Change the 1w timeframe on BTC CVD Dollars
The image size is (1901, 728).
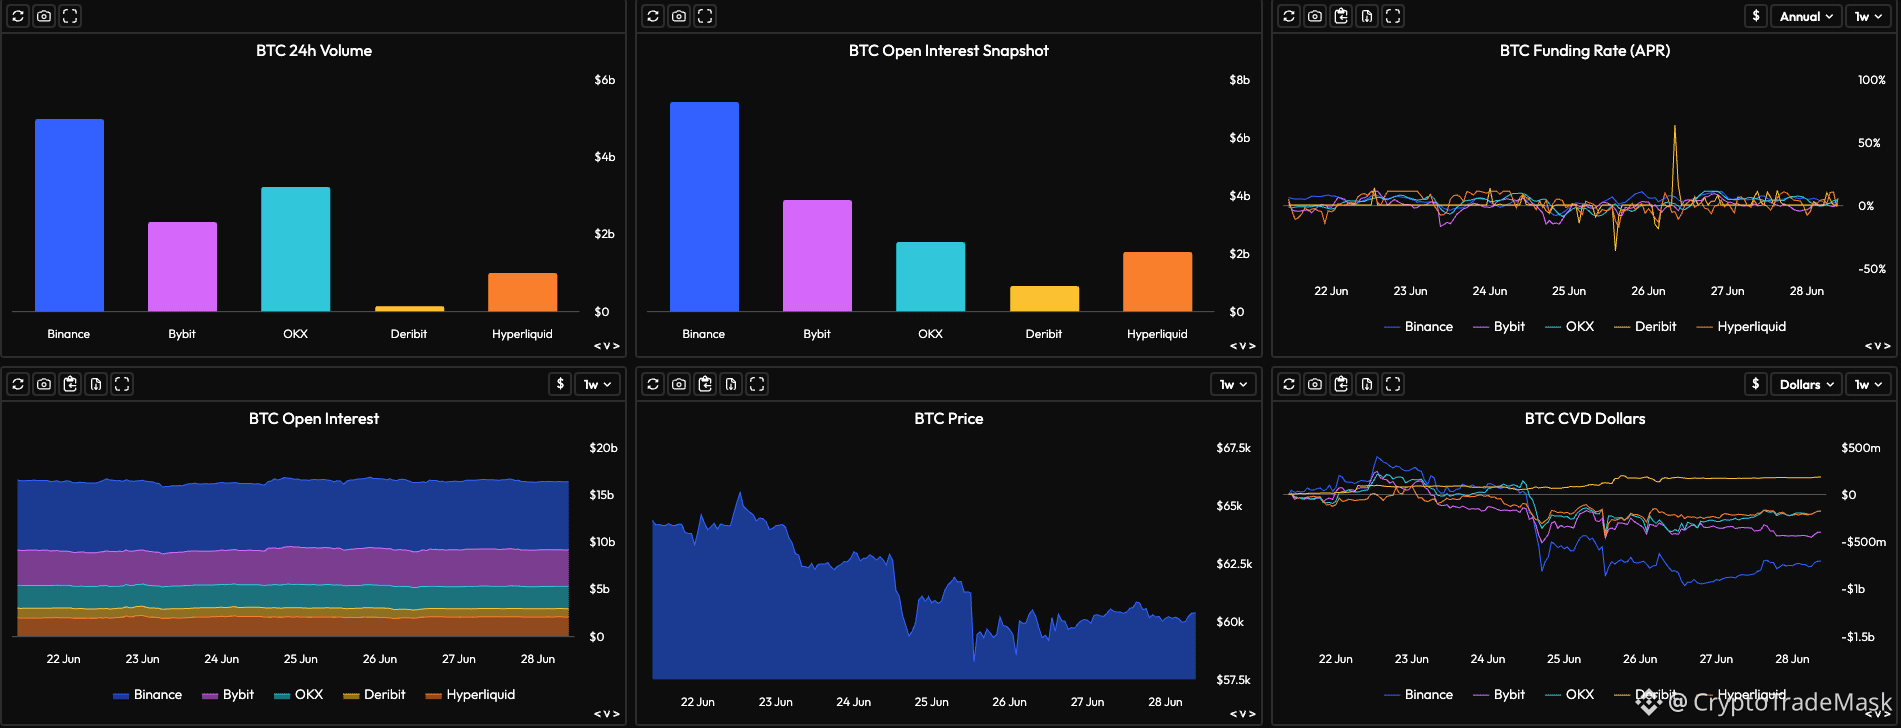[x=1869, y=384]
